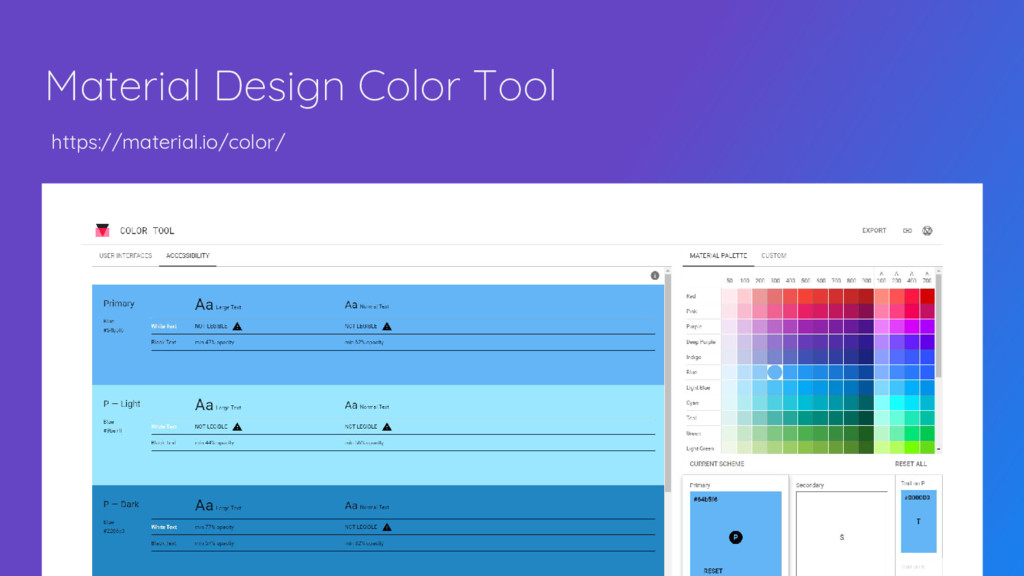Click the 'Primary' heading in blue panel
Screen dimensions: 1024x576
119,304
